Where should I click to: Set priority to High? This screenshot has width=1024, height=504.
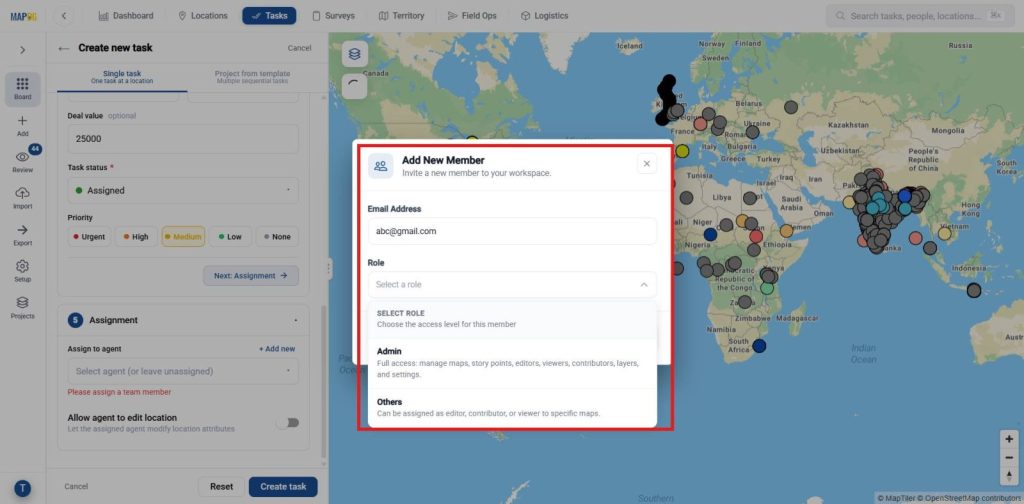pyautogui.click(x=136, y=236)
